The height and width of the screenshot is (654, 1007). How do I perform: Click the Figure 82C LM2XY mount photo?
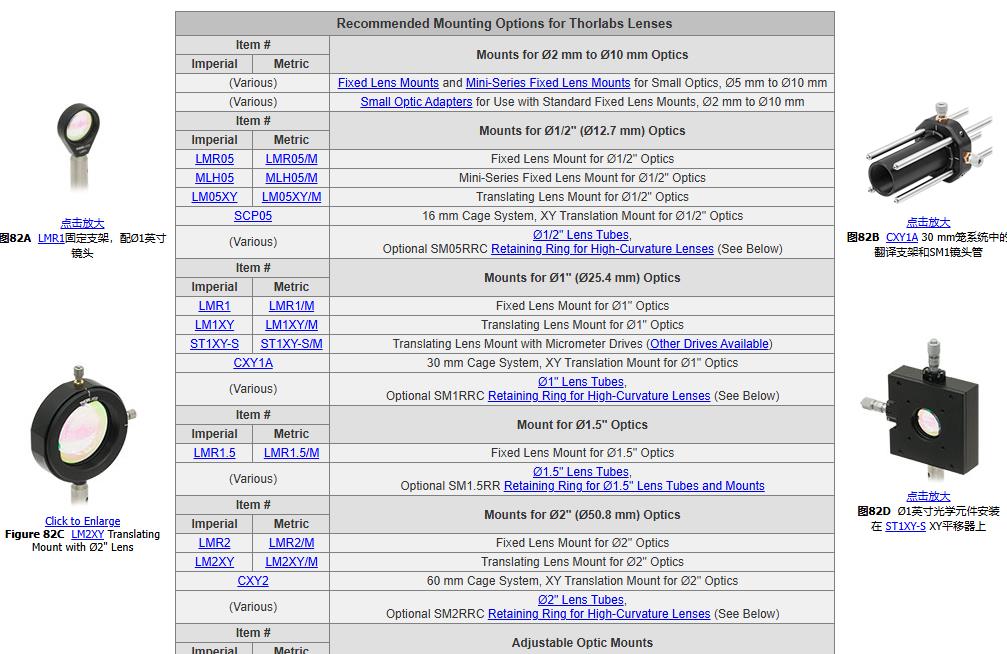coord(82,435)
